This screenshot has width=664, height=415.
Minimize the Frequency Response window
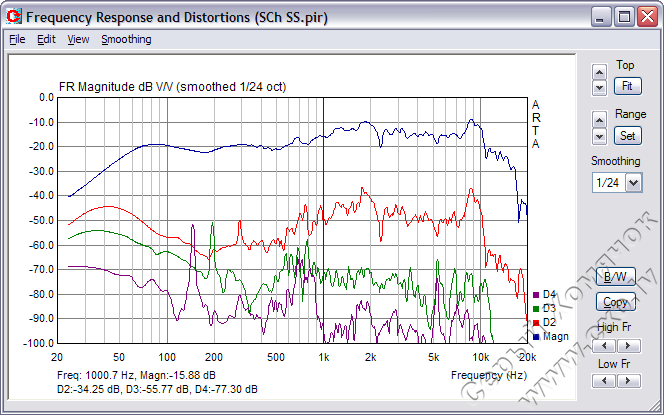point(600,17)
